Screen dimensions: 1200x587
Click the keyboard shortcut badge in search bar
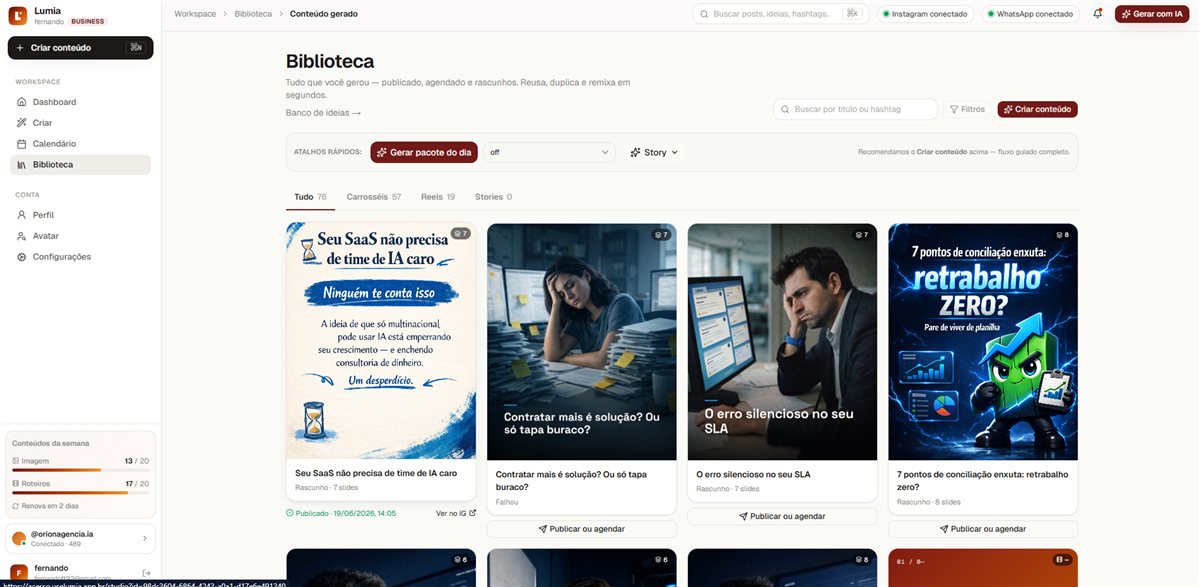(x=852, y=14)
